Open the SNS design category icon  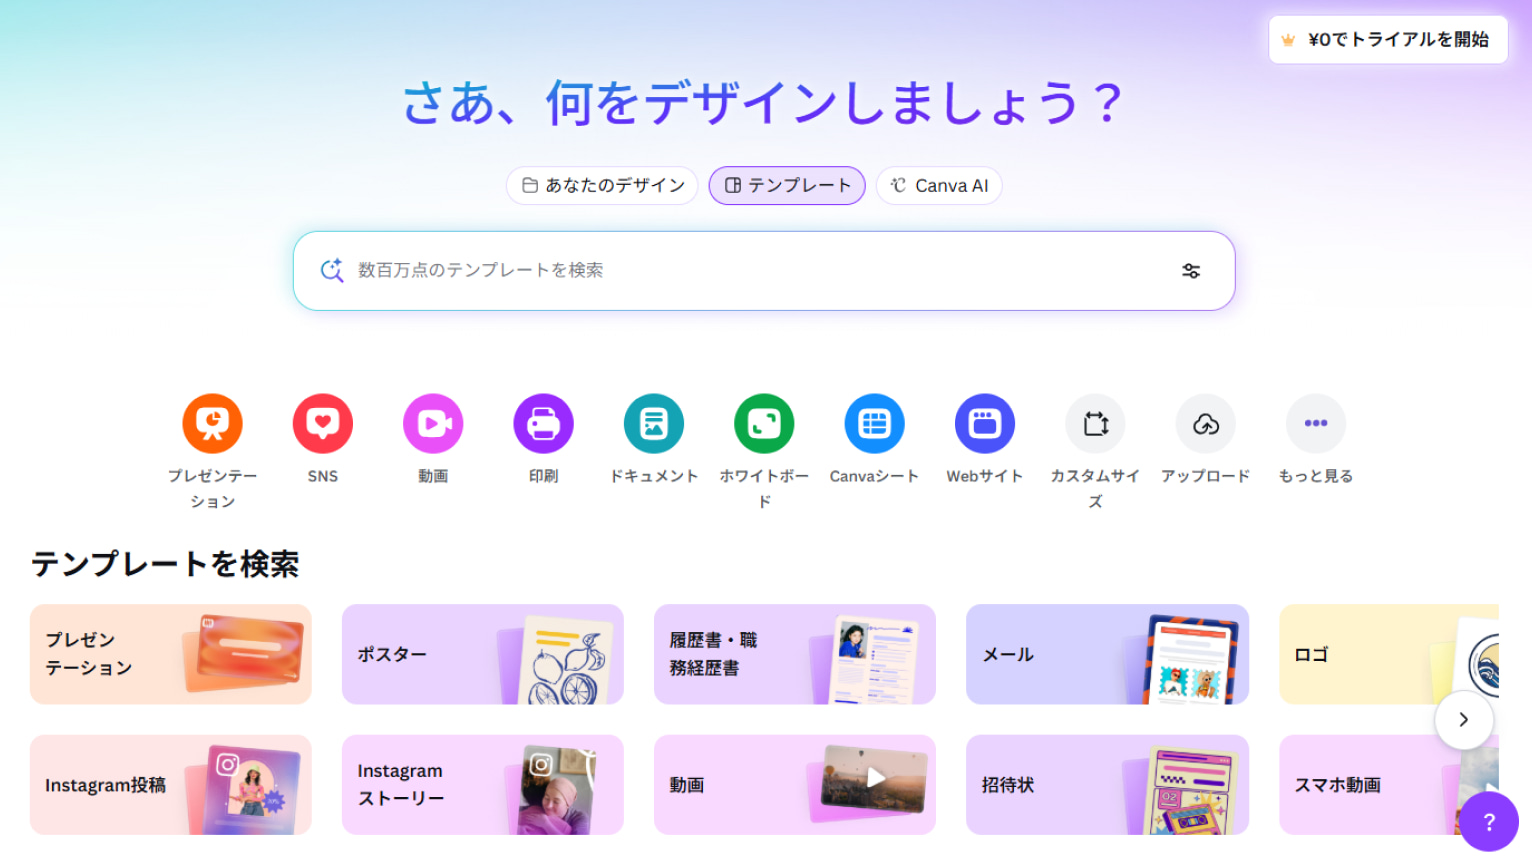coord(322,423)
